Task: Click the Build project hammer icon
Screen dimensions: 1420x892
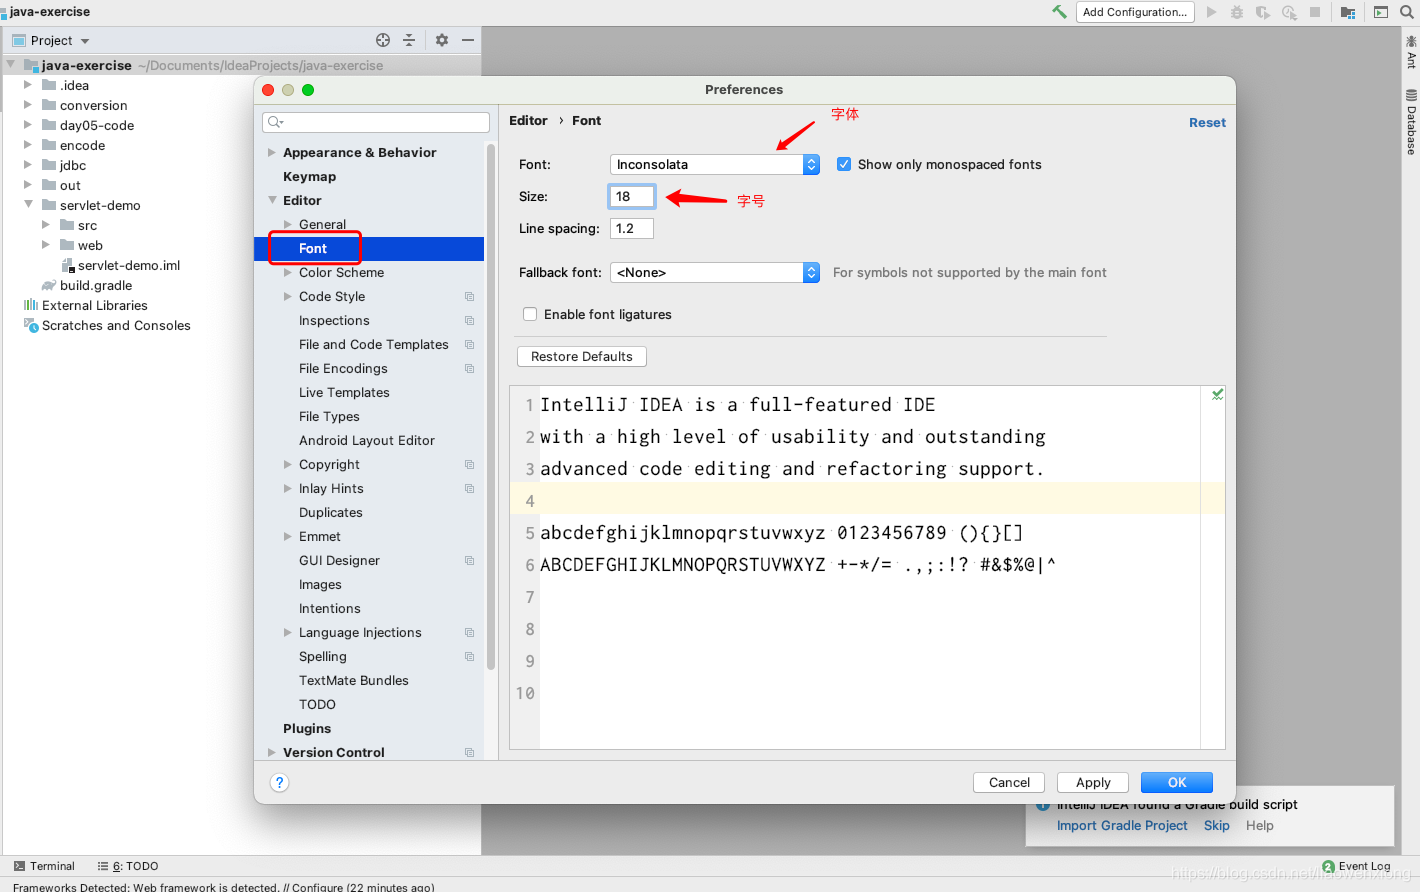Action: pos(1059,12)
